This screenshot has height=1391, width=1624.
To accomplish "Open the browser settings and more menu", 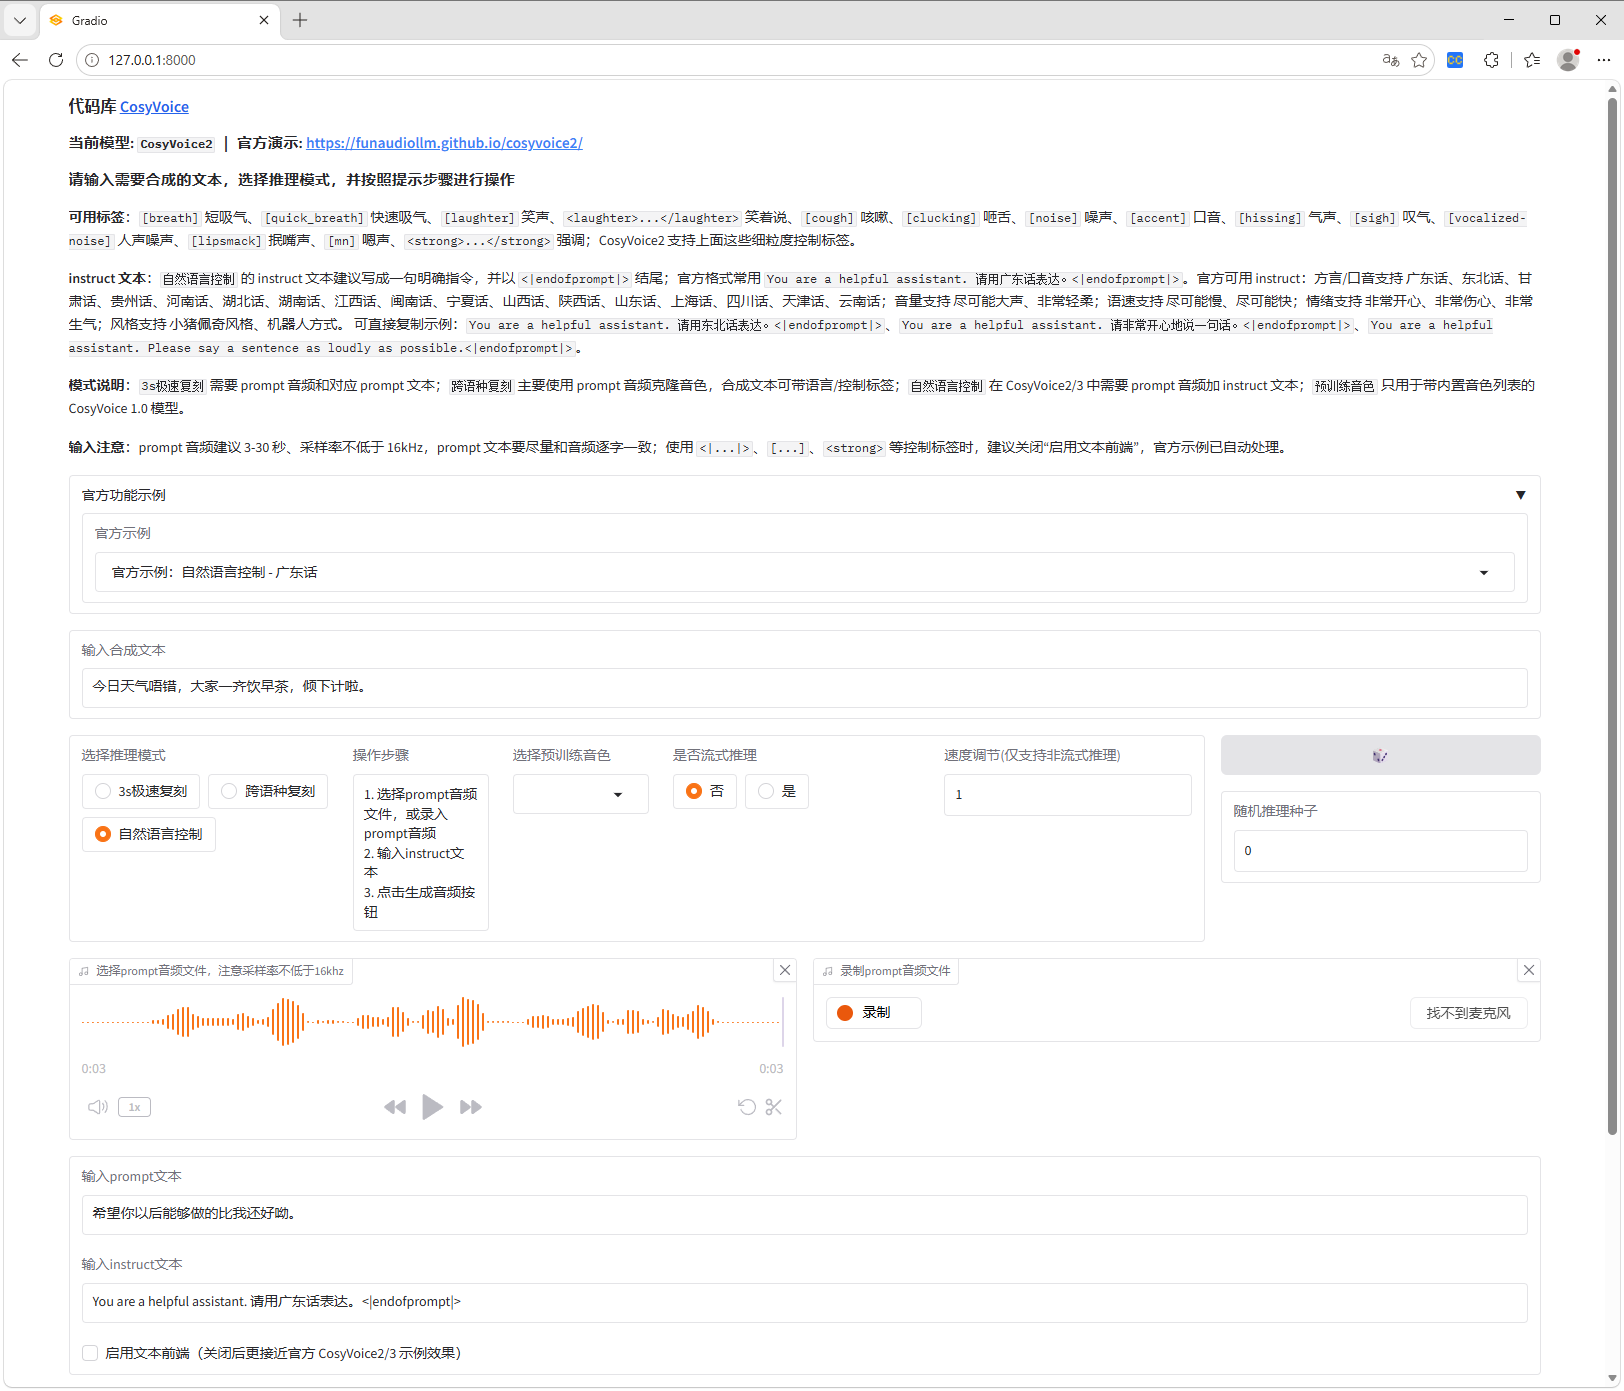I will point(1604,60).
